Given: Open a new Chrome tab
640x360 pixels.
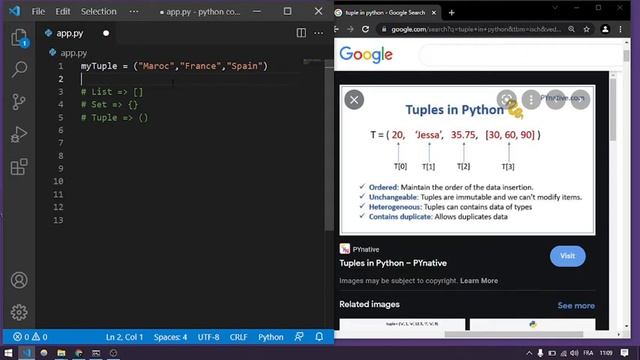Looking at the screenshot, I should (451, 13).
